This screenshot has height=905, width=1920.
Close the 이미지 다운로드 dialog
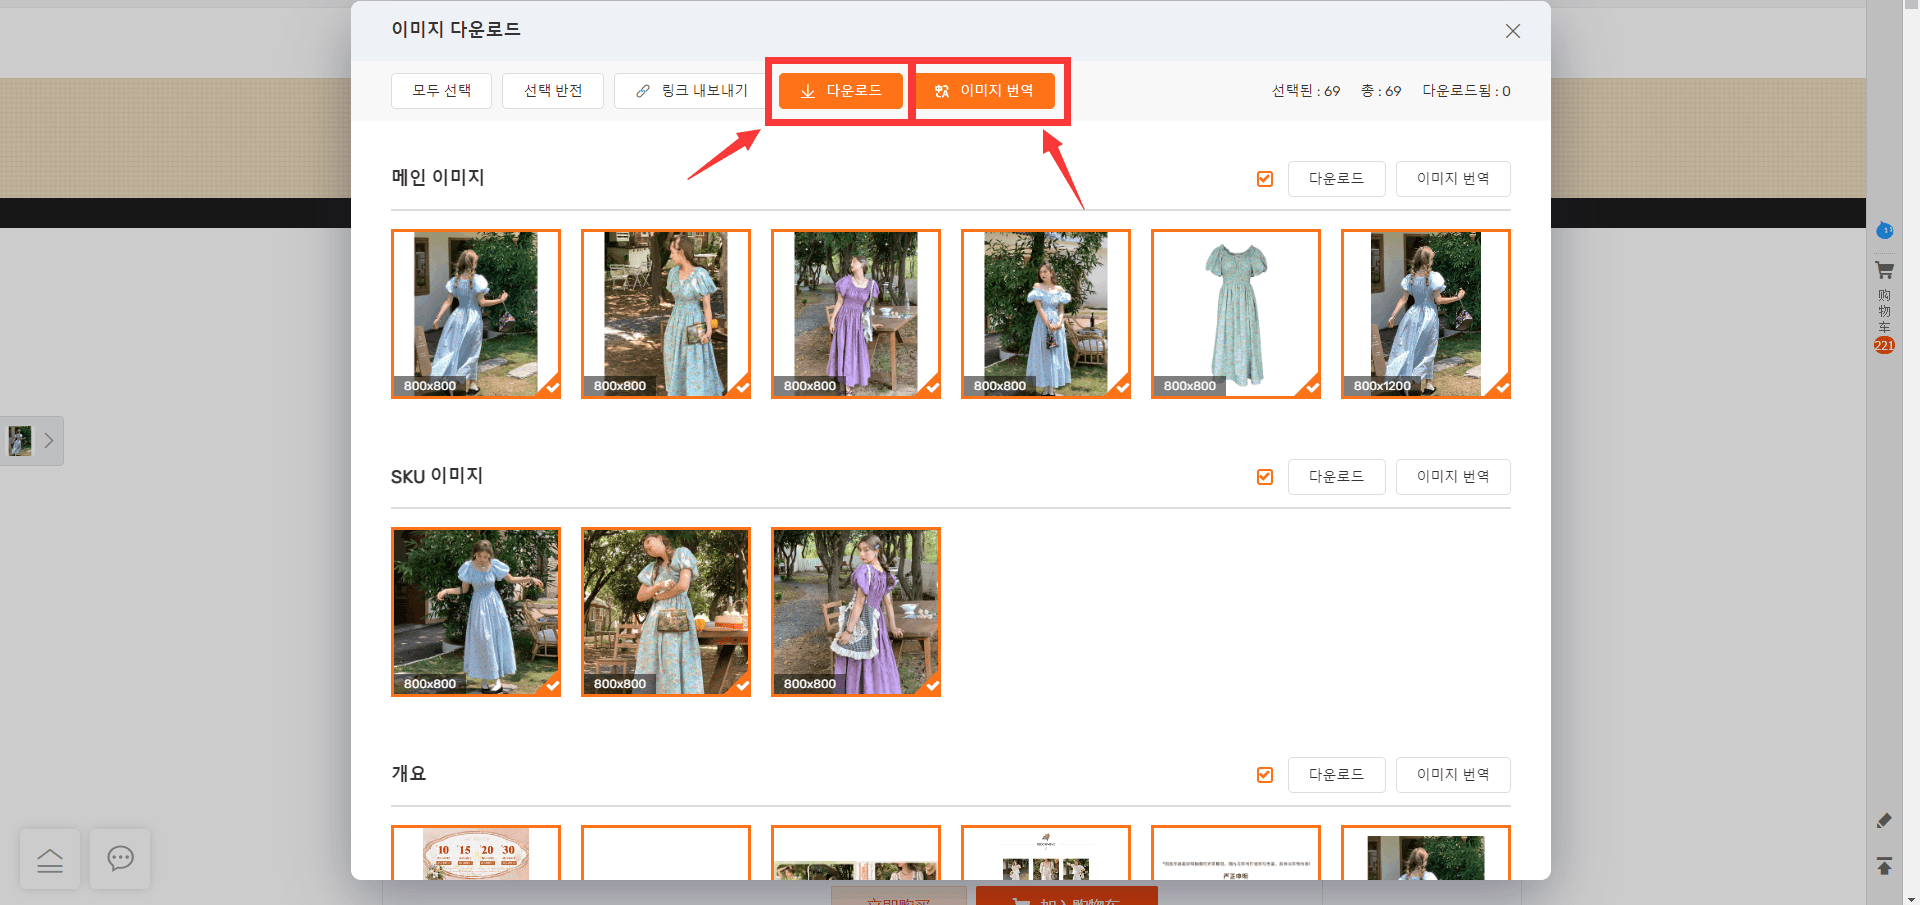pyautogui.click(x=1513, y=31)
